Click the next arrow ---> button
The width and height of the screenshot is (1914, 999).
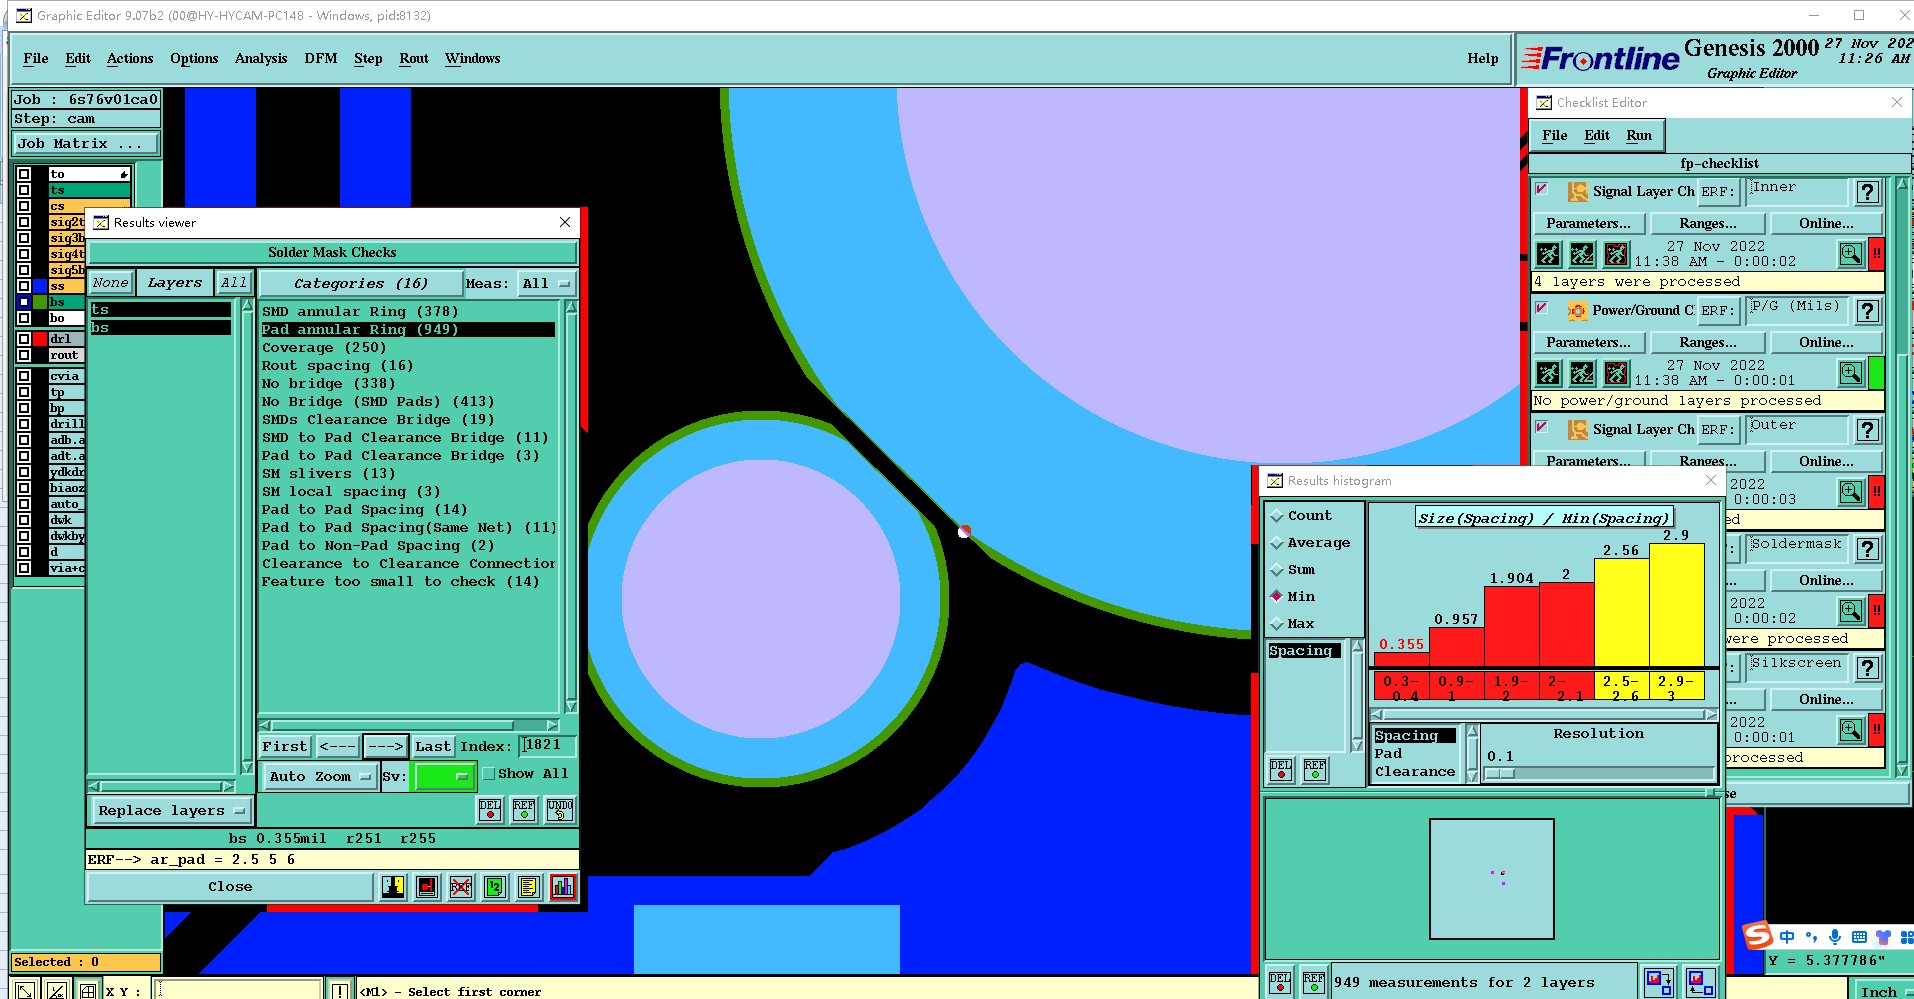(385, 746)
